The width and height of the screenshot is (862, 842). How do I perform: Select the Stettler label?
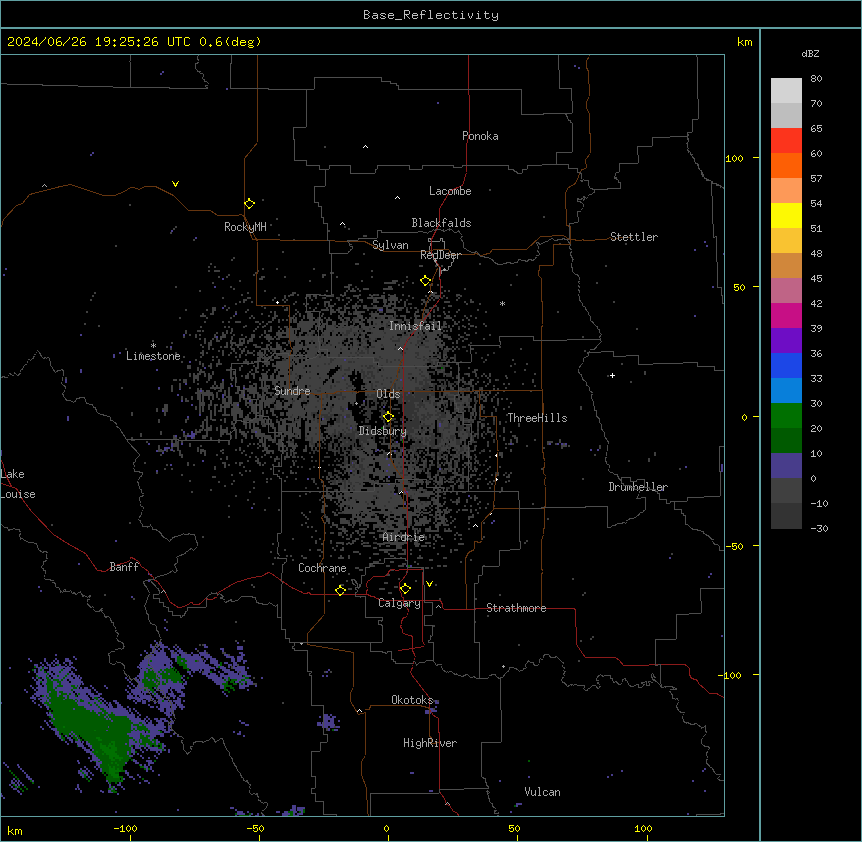click(634, 237)
